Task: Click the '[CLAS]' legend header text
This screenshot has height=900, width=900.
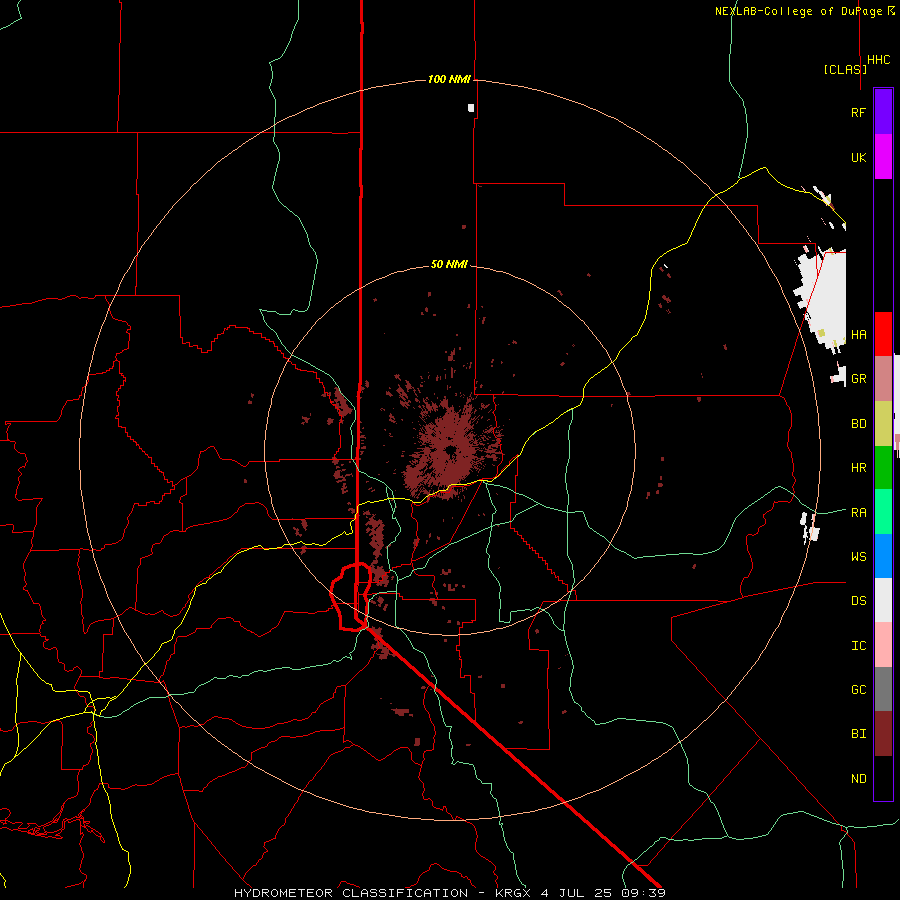Action: (845, 69)
